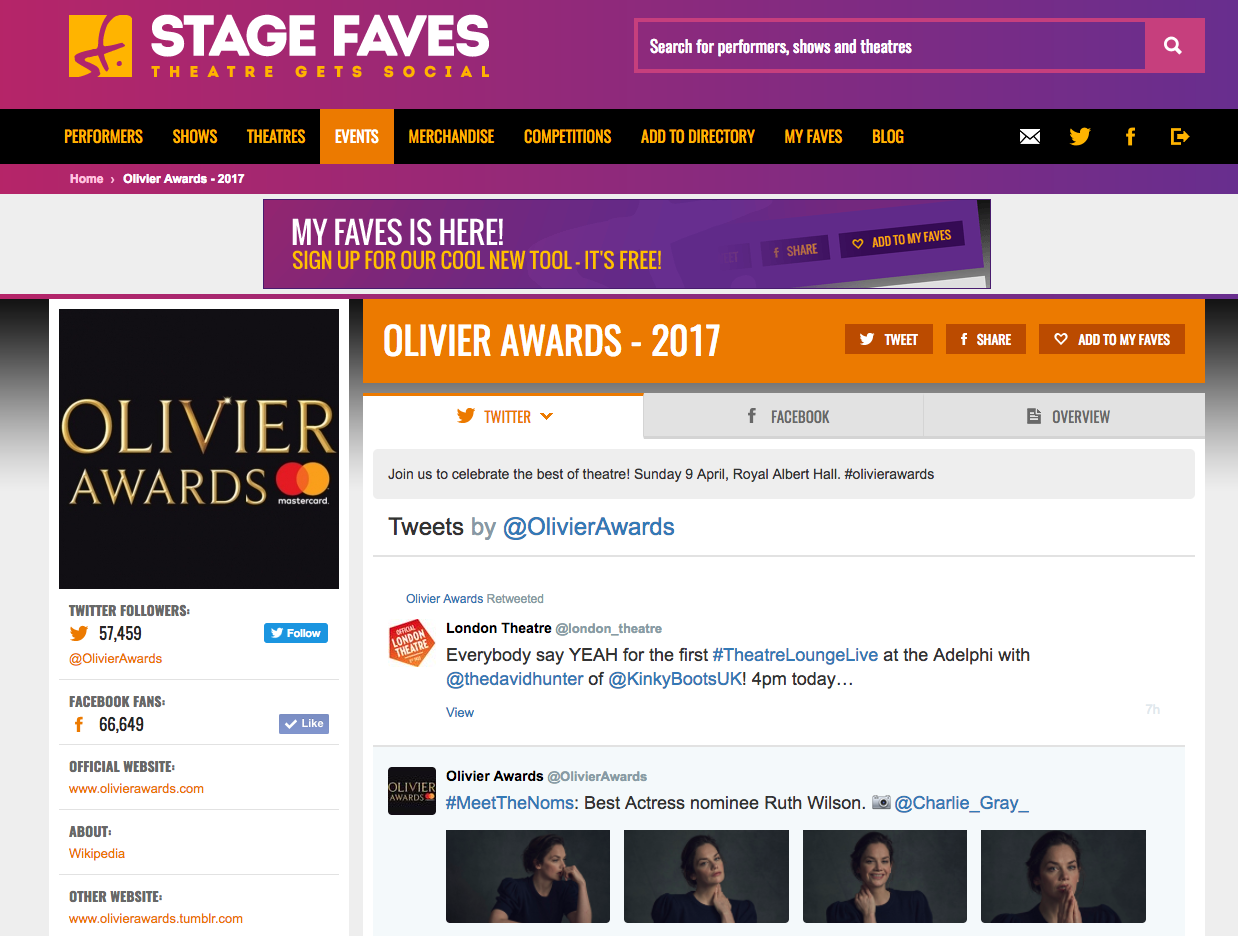Click the Add To My Faves button
Screen dimensions: 1238x936
point(1112,339)
